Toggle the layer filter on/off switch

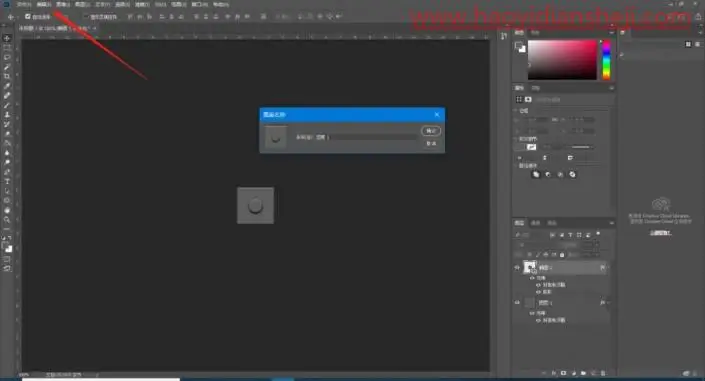(598, 234)
